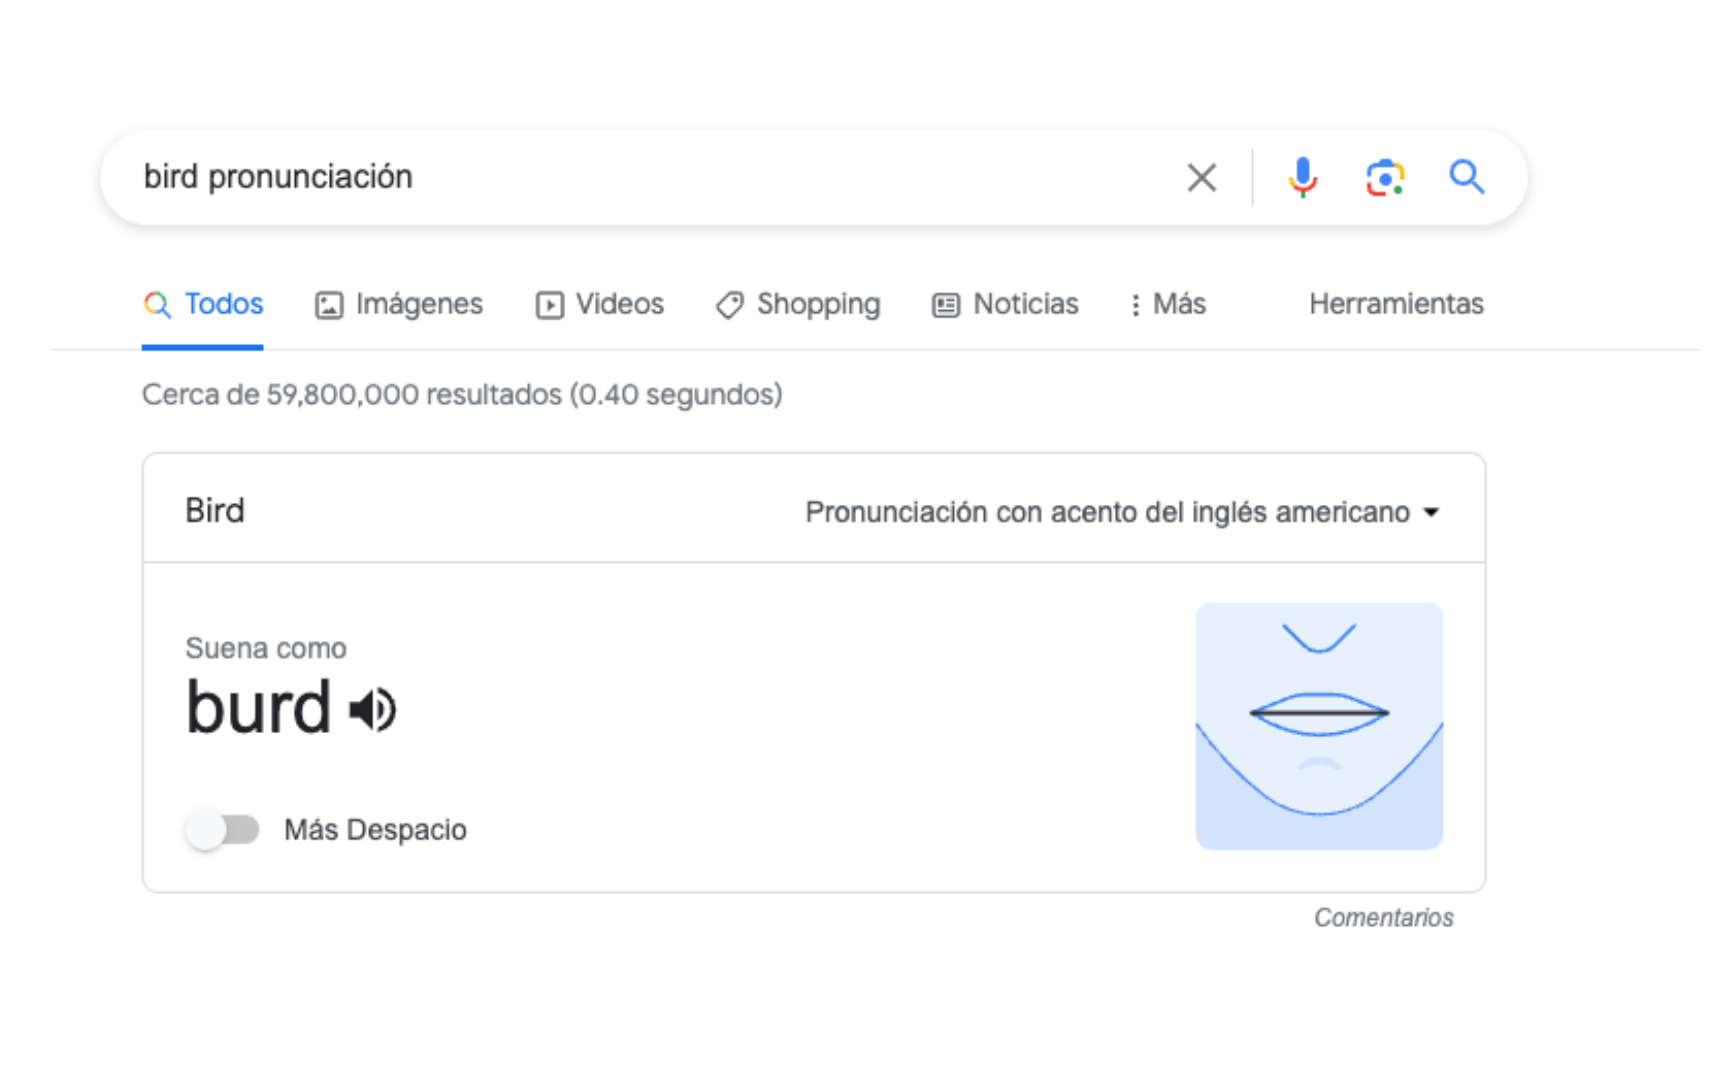This screenshot has width=1720, height=1080.
Task: Open the accent selection dropdown
Action: (1432, 512)
